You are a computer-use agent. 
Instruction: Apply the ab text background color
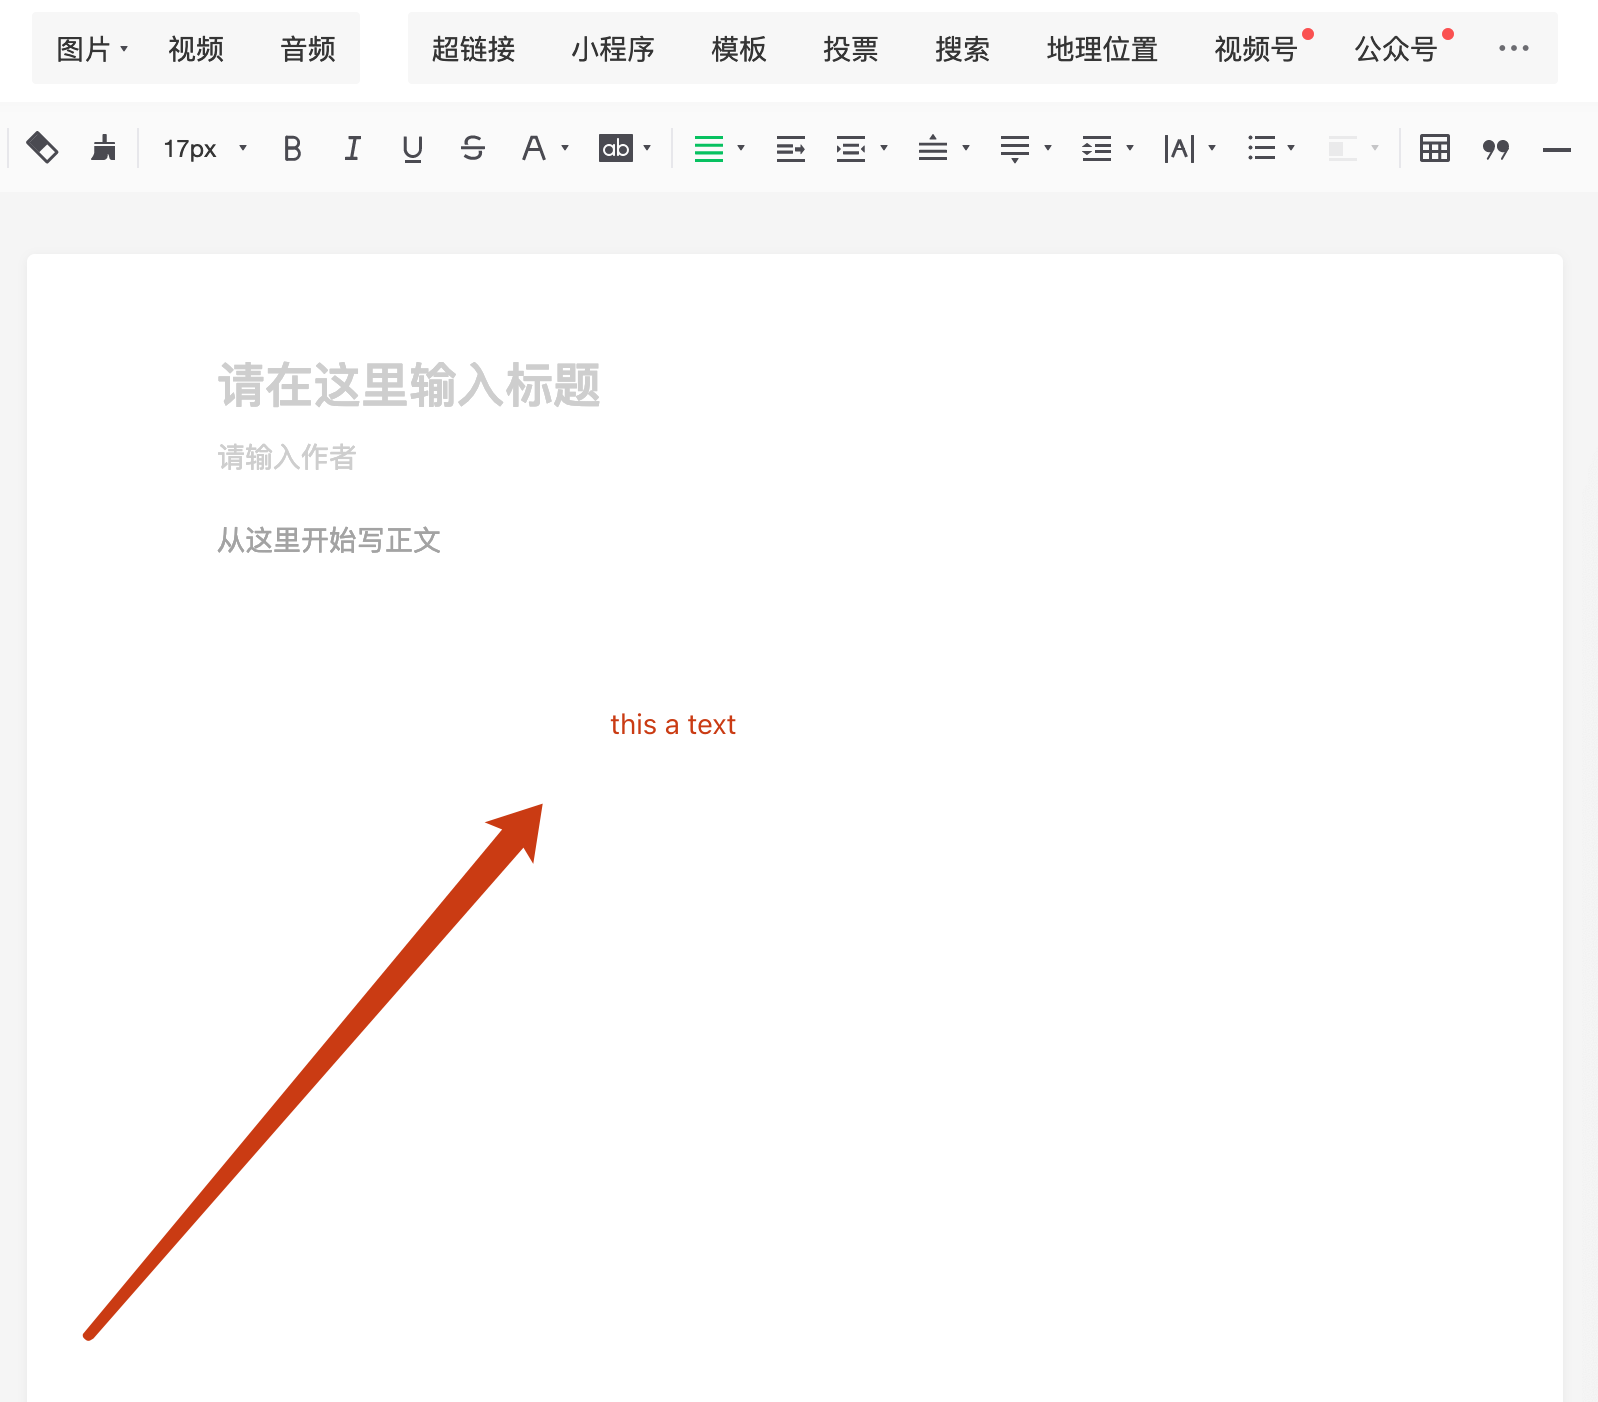coord(616,148)
